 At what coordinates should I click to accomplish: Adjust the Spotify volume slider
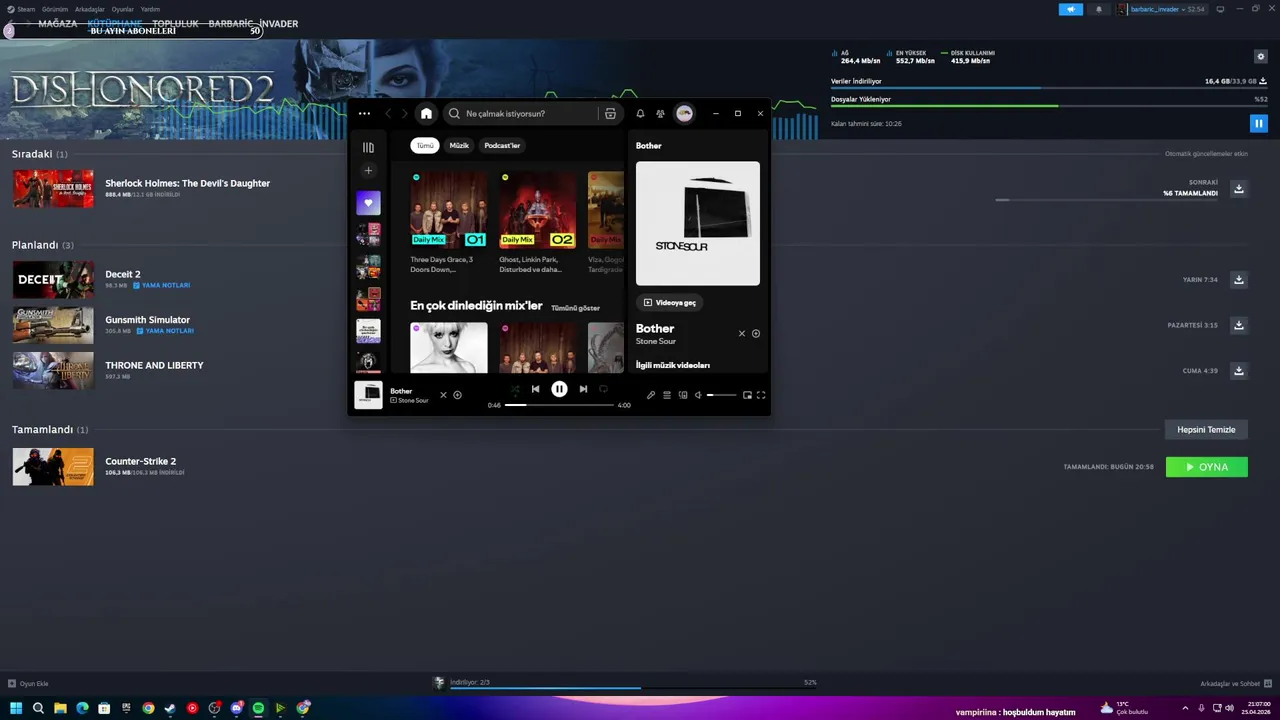pyautogui.click(x=721, y=395)
